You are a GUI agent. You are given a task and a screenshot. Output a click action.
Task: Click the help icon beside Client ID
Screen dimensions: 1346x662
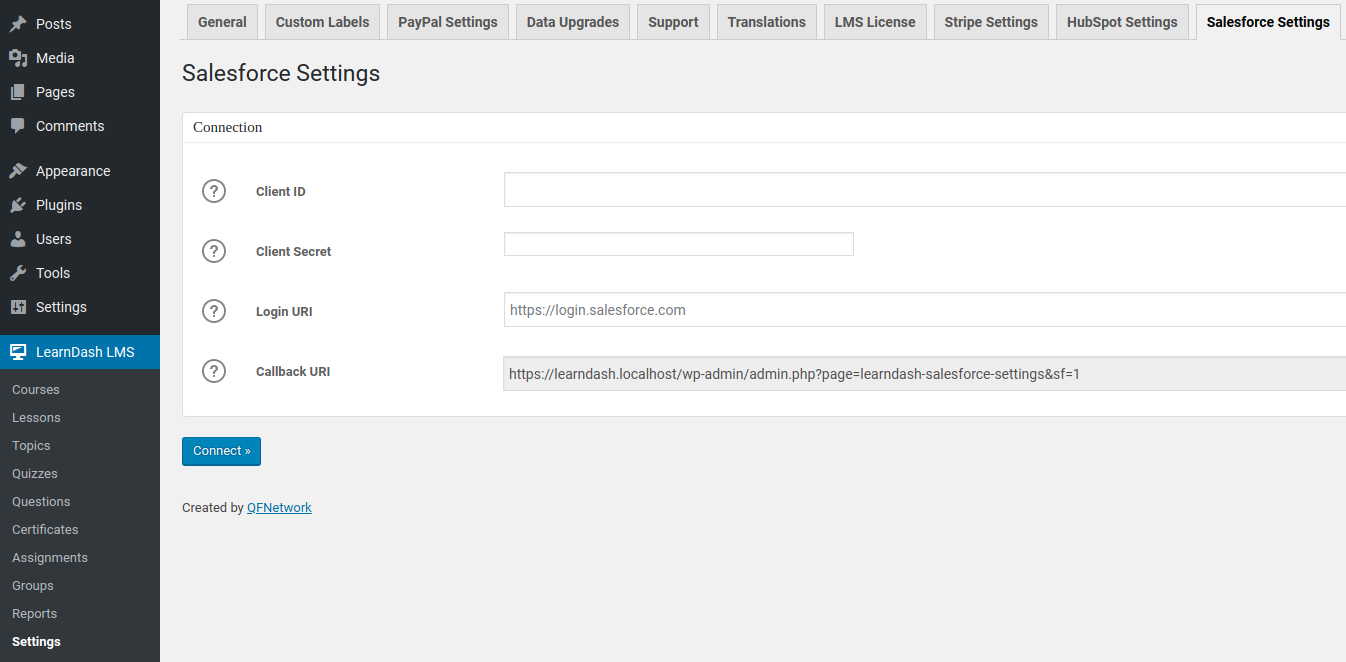click(214, 191)
